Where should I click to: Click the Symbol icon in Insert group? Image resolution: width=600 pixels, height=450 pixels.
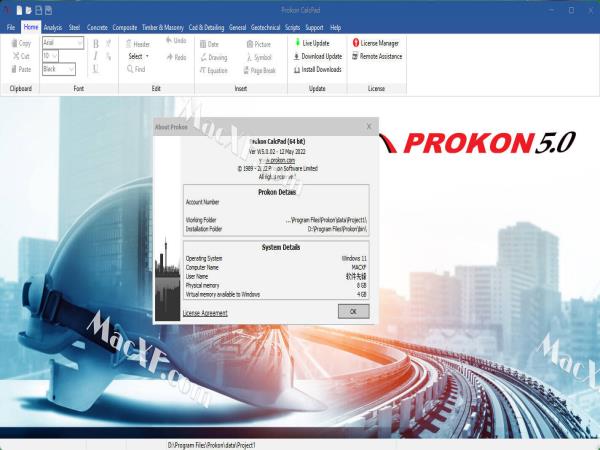(249, 57)
